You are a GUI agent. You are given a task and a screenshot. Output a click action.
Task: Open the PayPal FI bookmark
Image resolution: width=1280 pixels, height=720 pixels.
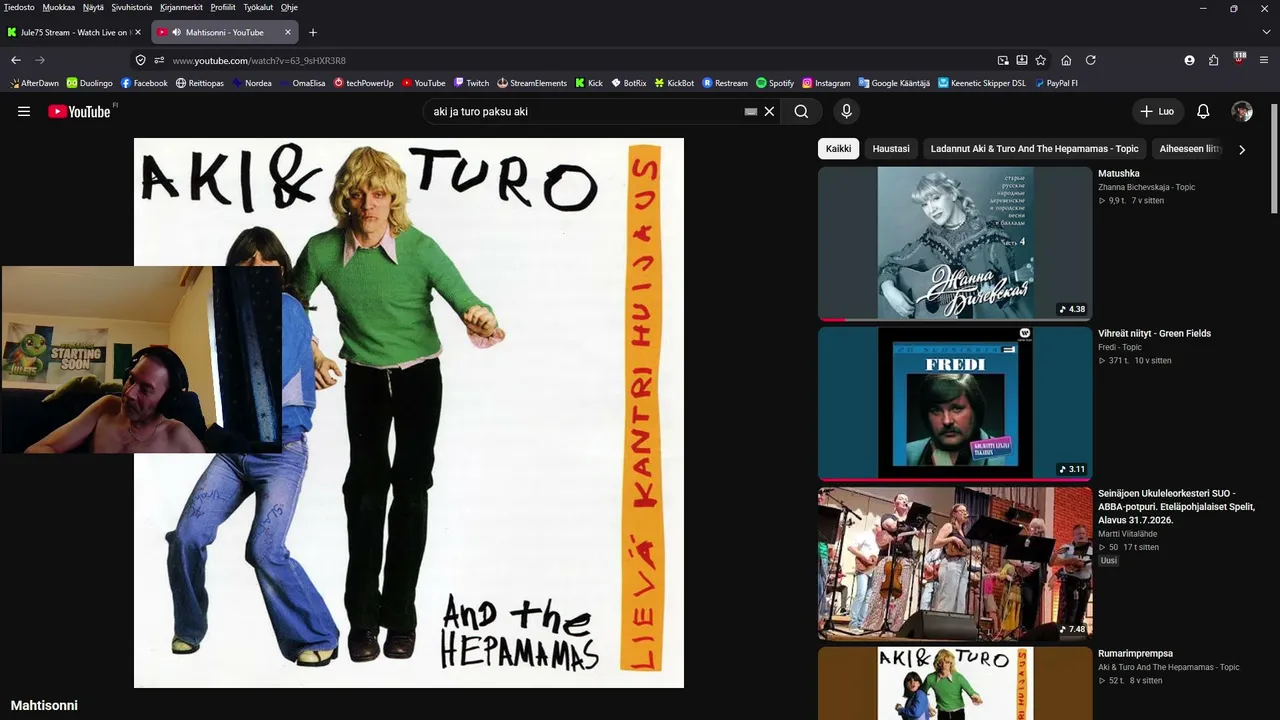point(1056,83)
